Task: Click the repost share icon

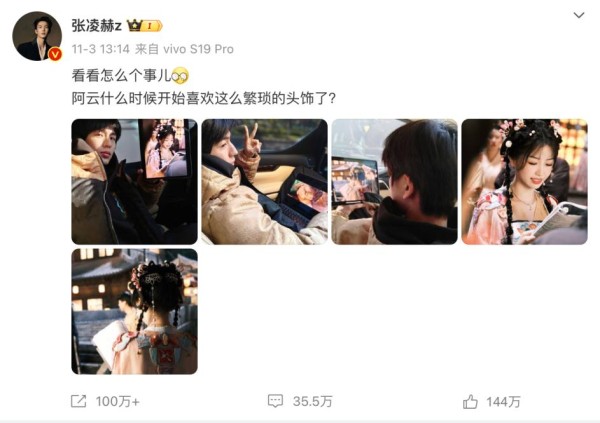Action: pos(79,401)
